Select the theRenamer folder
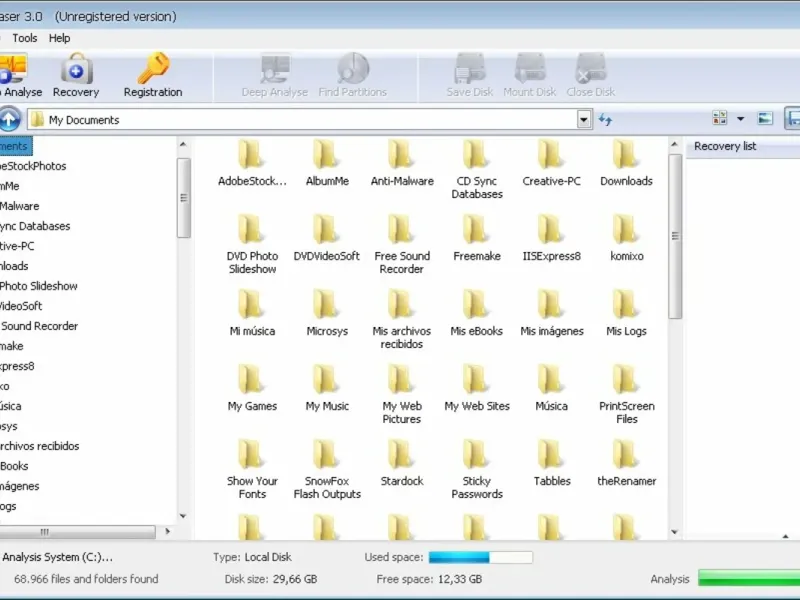The height and width of the screenshot is (600, 800). click(x=627, y=463)
